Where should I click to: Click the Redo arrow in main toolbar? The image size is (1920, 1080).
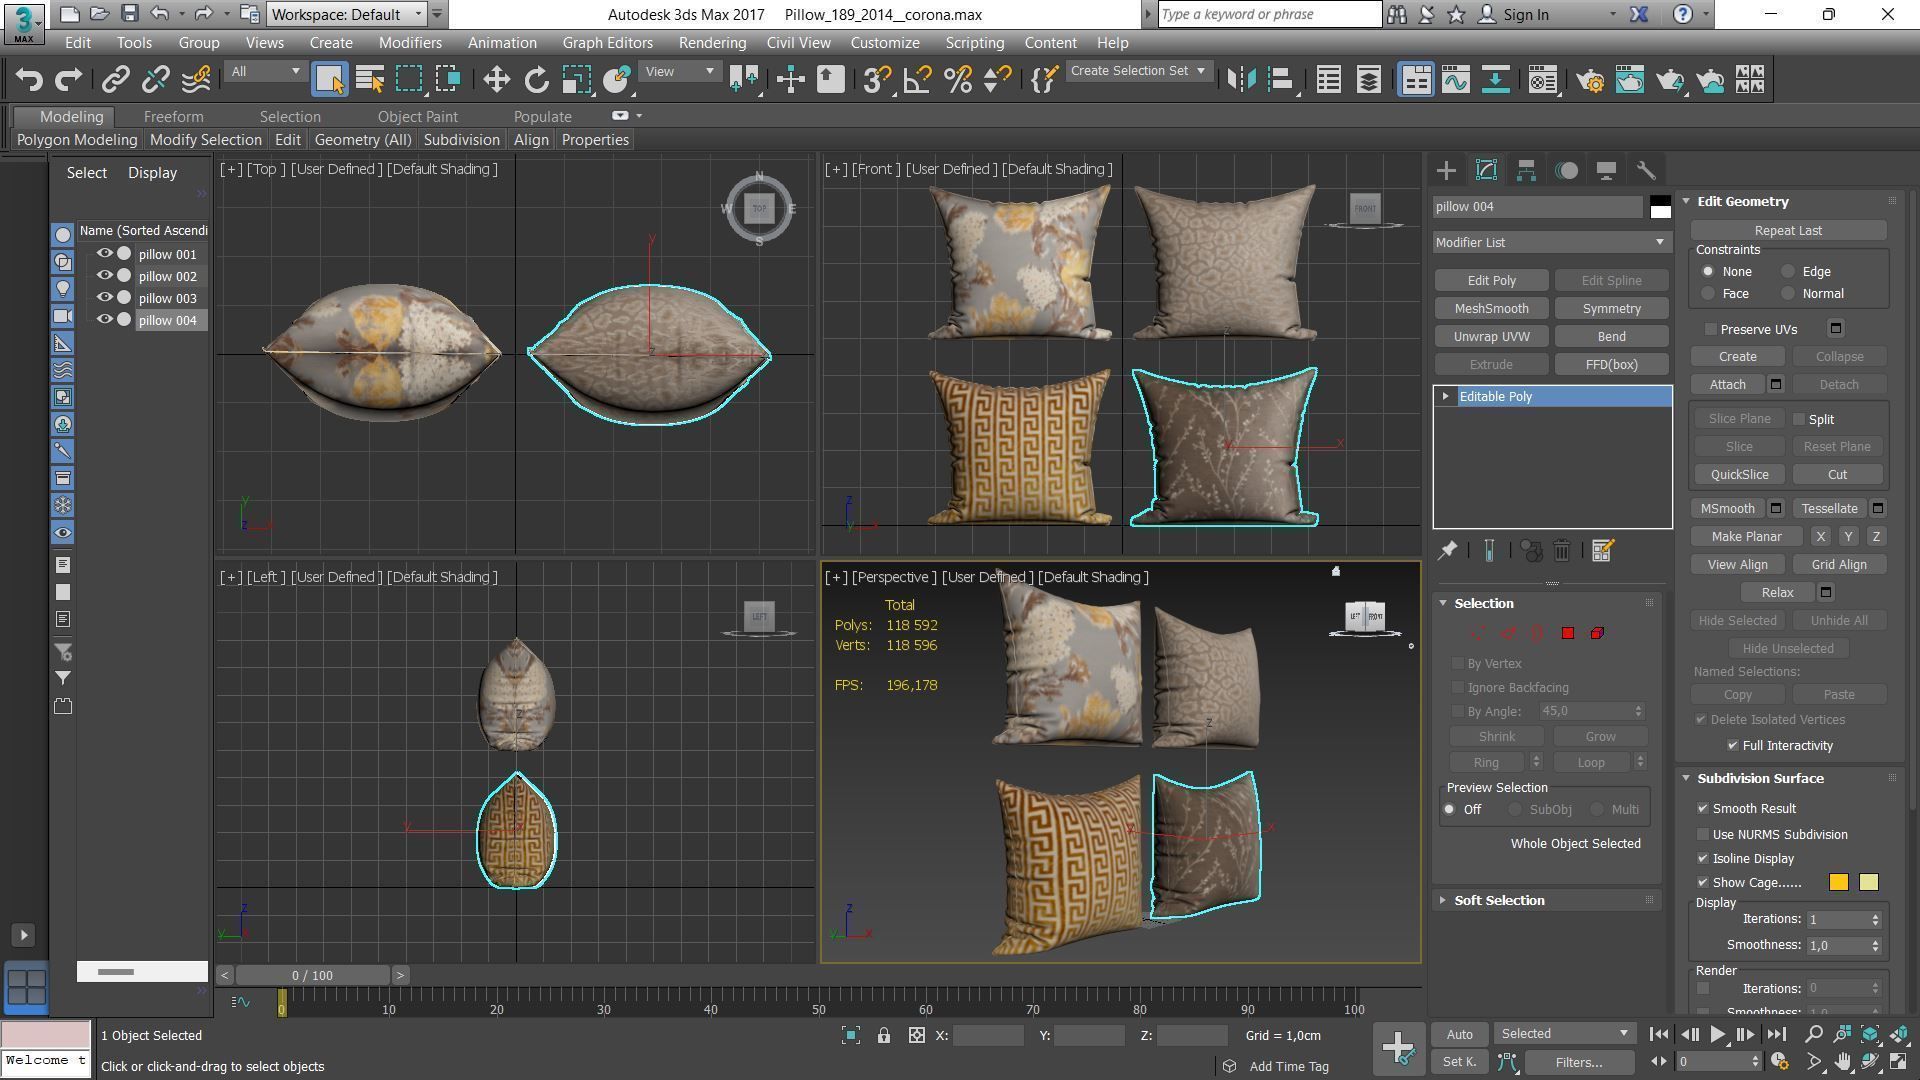coord(68,80)
